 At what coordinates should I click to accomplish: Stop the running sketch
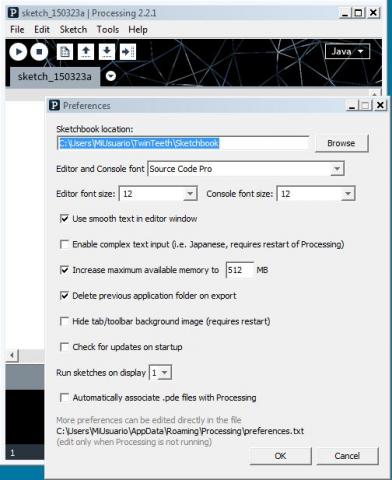(x=39, y=52)
